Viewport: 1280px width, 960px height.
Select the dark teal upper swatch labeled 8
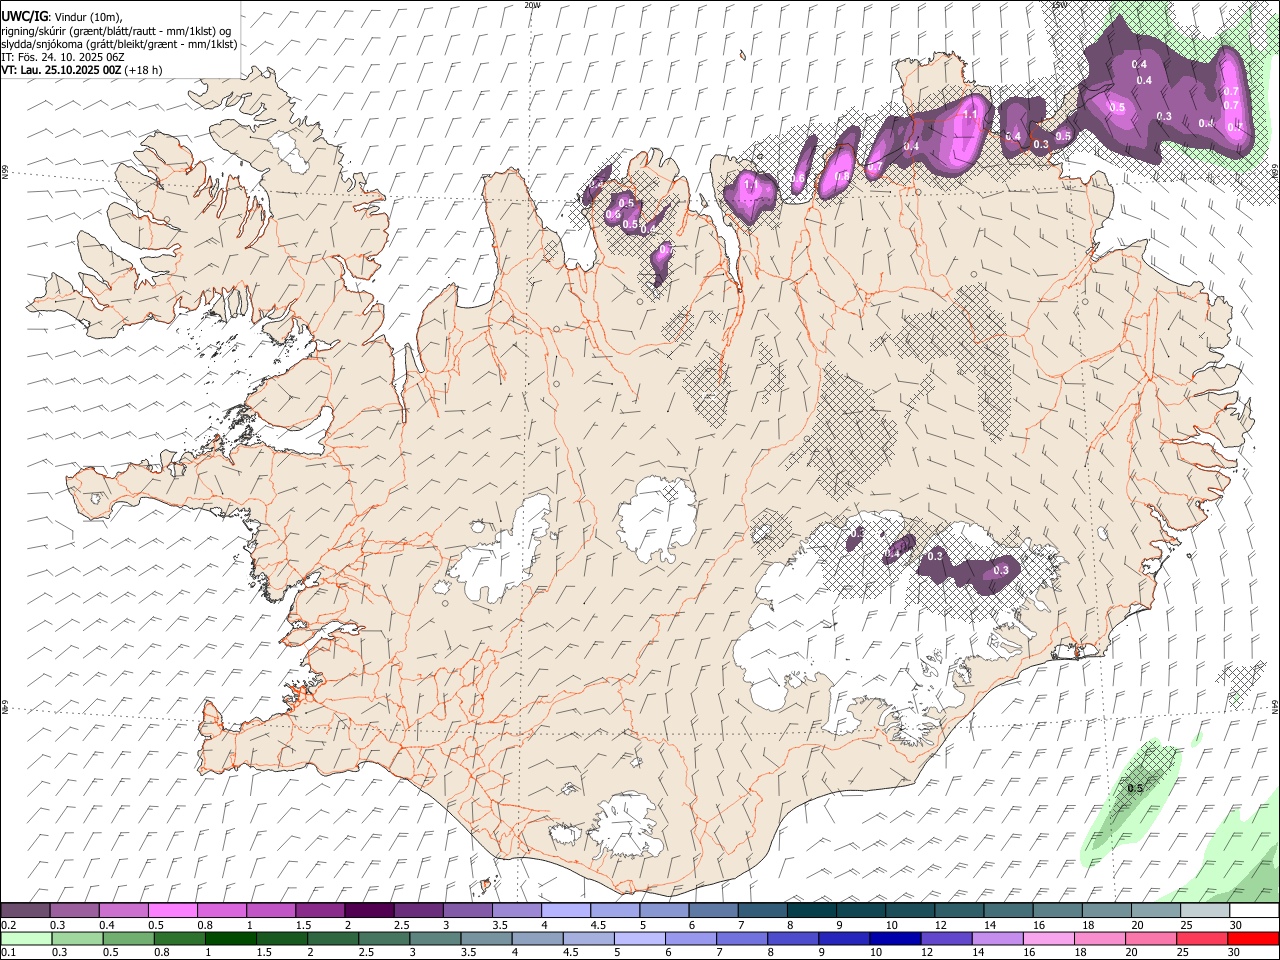pos(812,911)
